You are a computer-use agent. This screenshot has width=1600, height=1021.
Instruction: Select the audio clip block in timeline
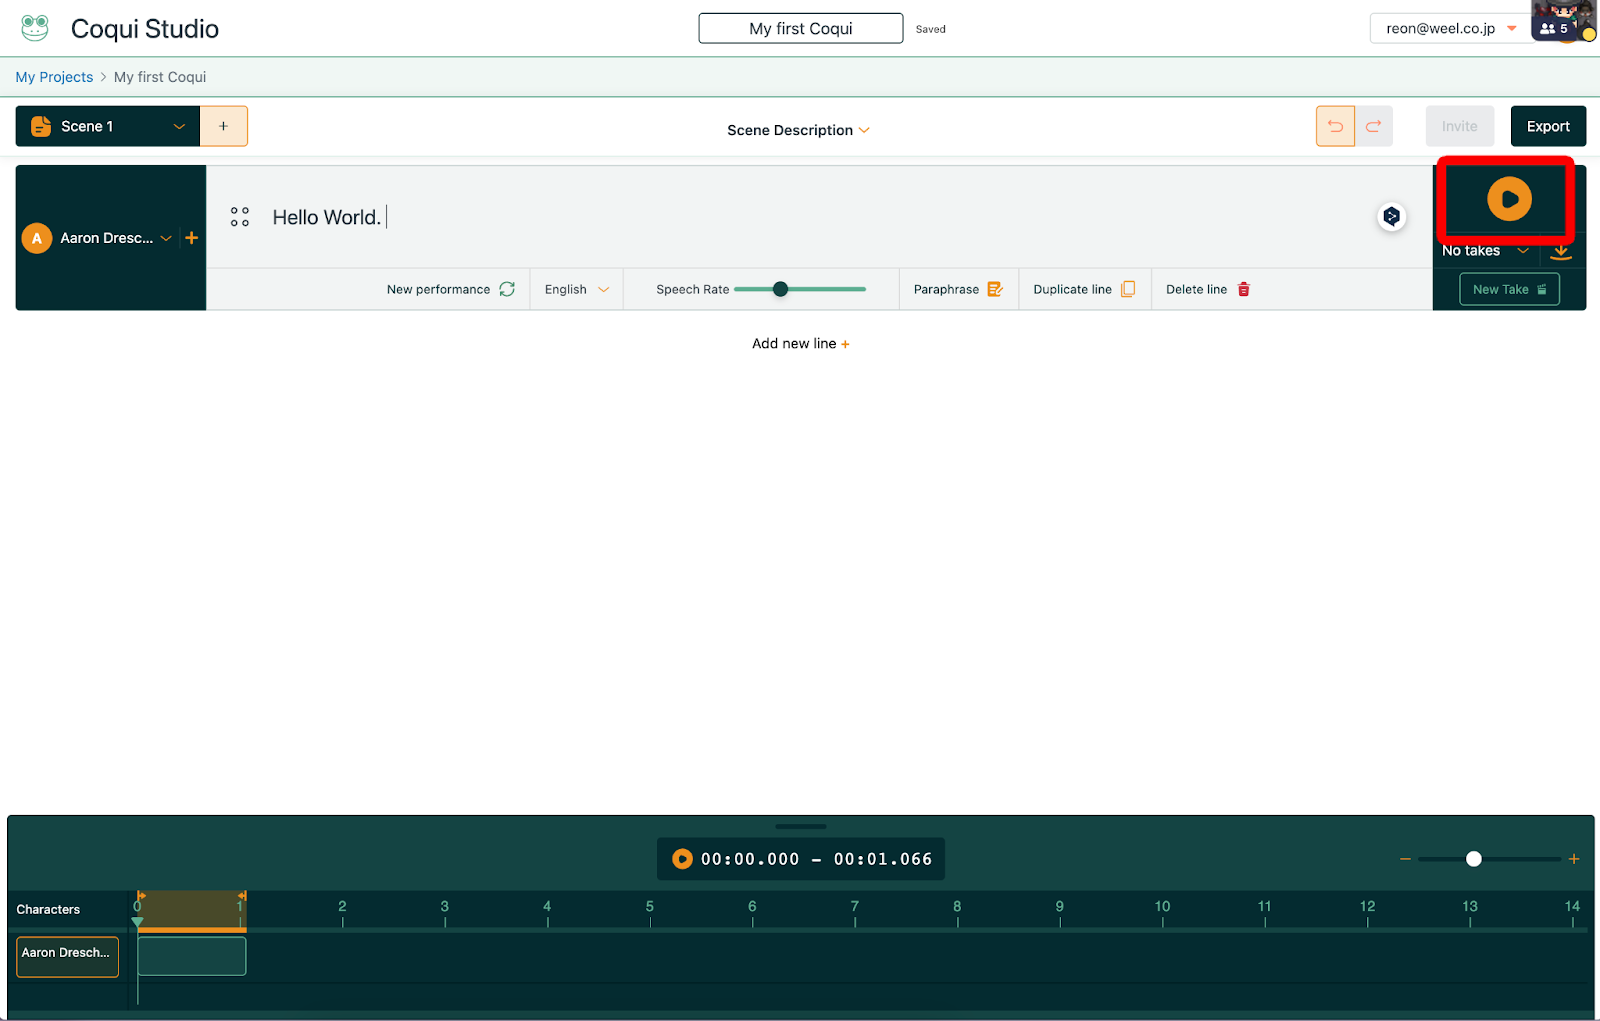pos(192,956)
